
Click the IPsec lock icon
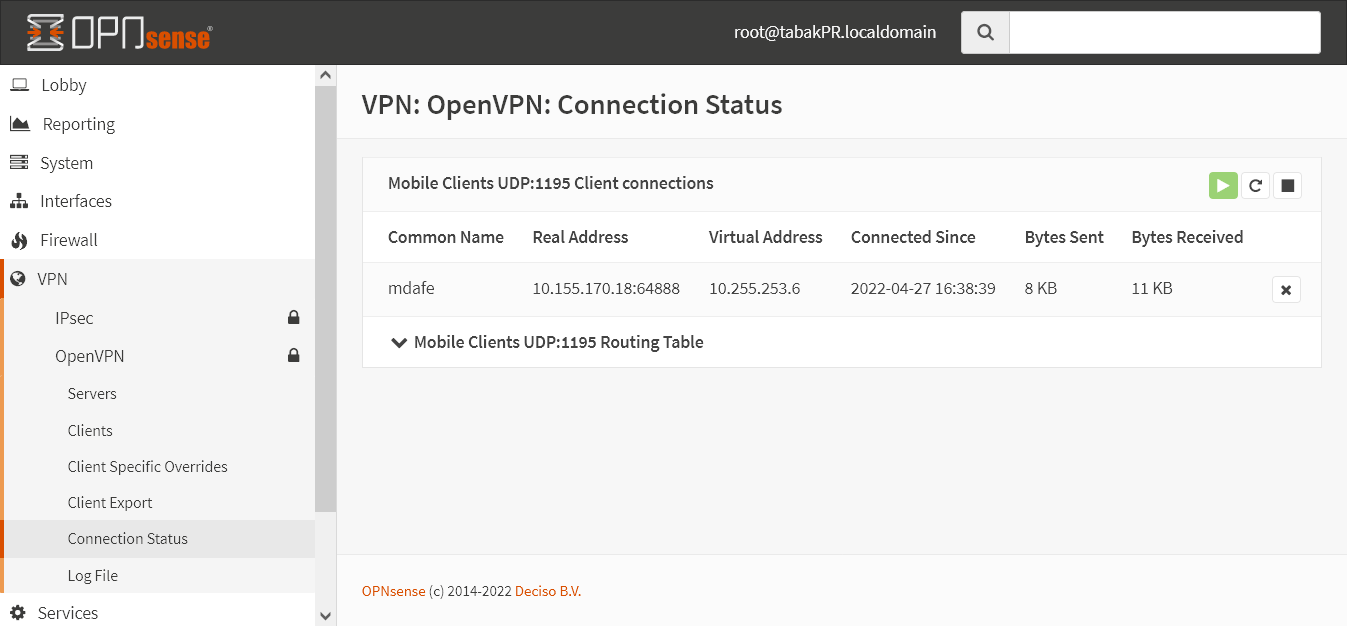(x=293, y=317)
